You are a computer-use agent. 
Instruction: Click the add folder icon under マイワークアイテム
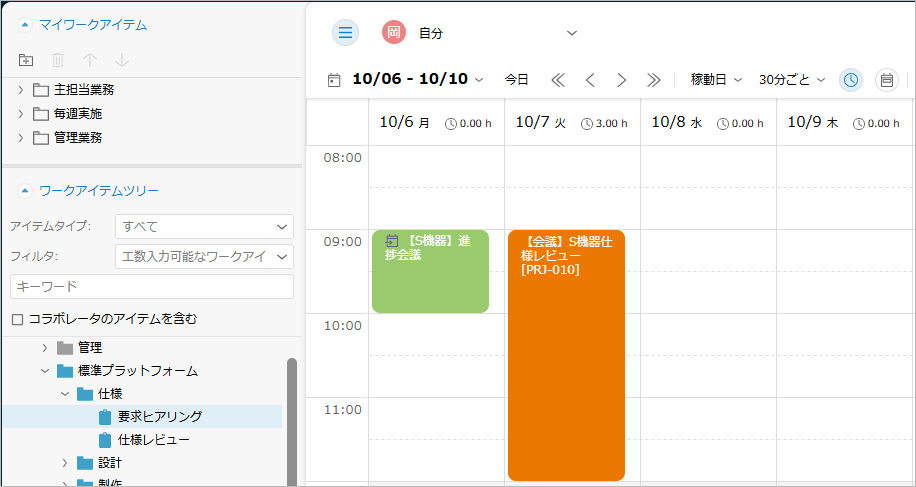[27, 61]
